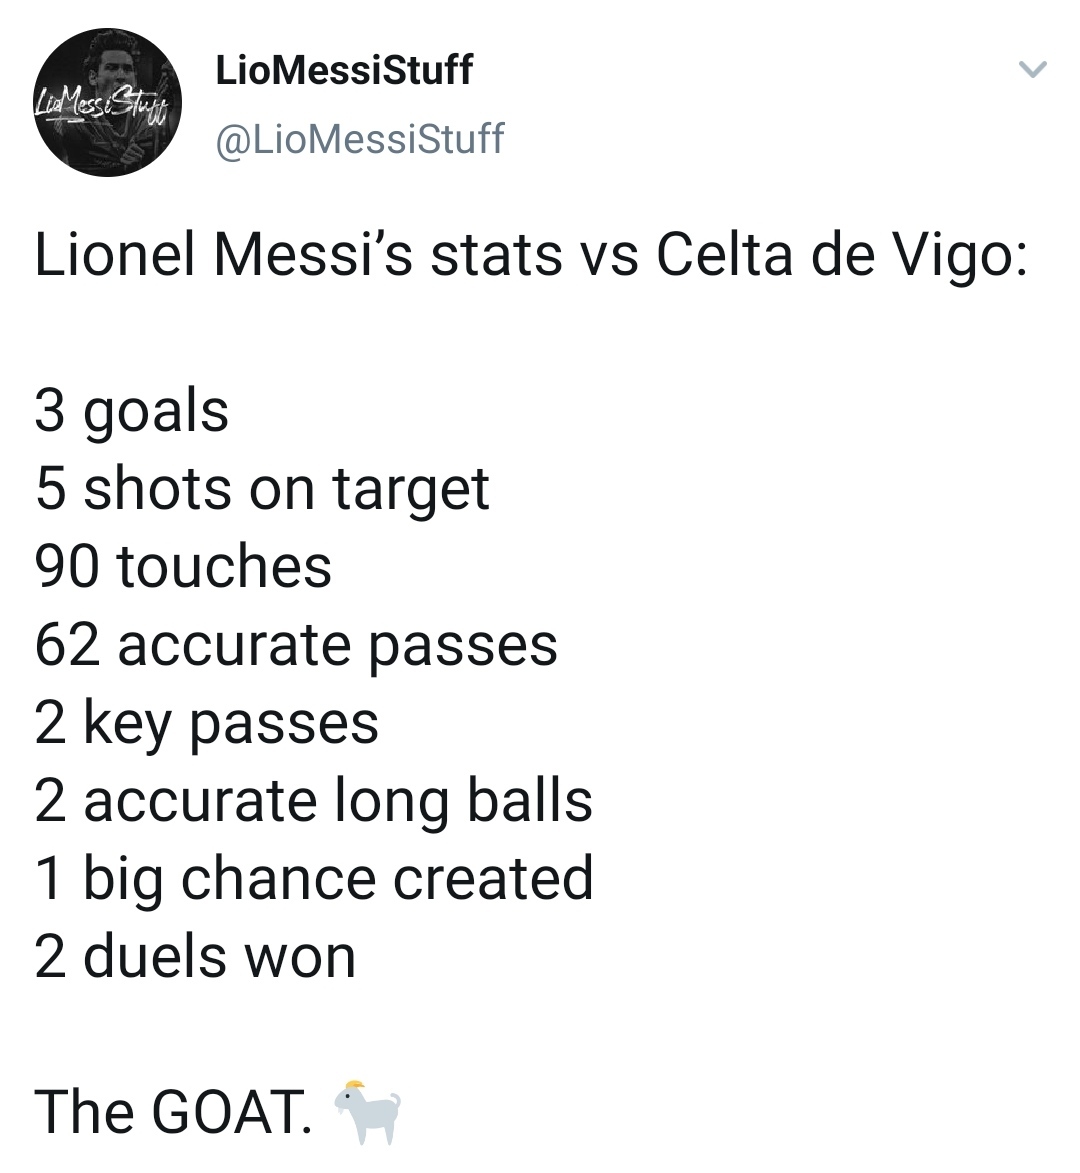This screenshot has height=1173, width=1080.
Task: Click the word "vs" in the heading
Action: [609, 260]
